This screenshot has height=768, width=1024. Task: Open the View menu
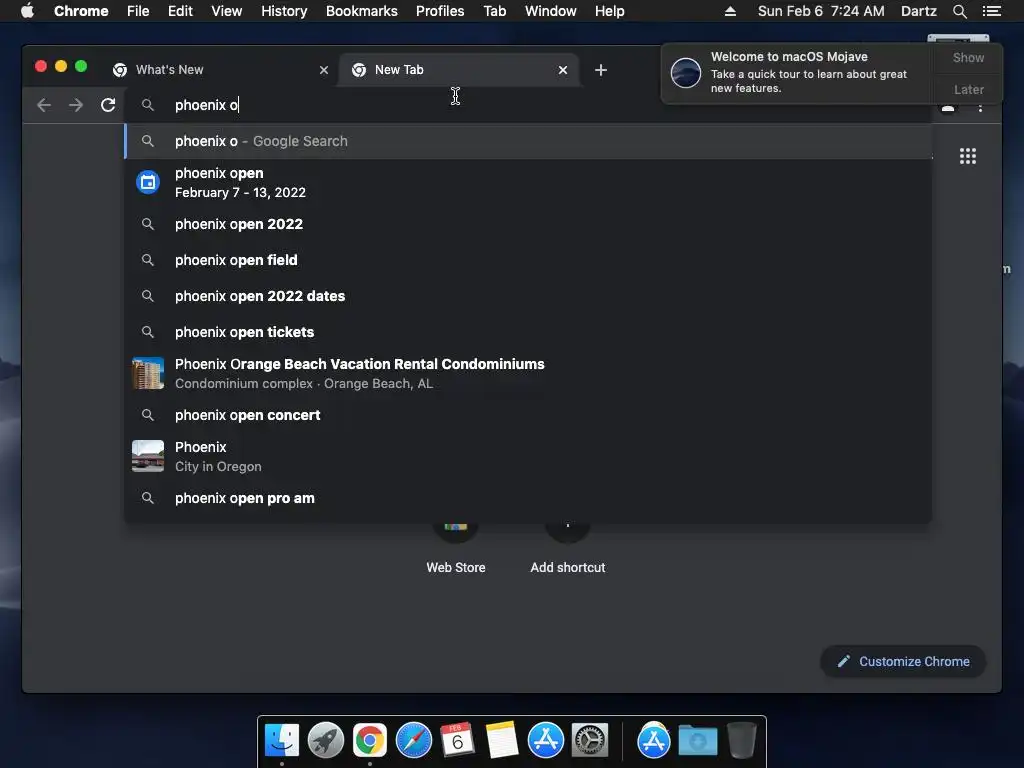click(x=227, y=11)
